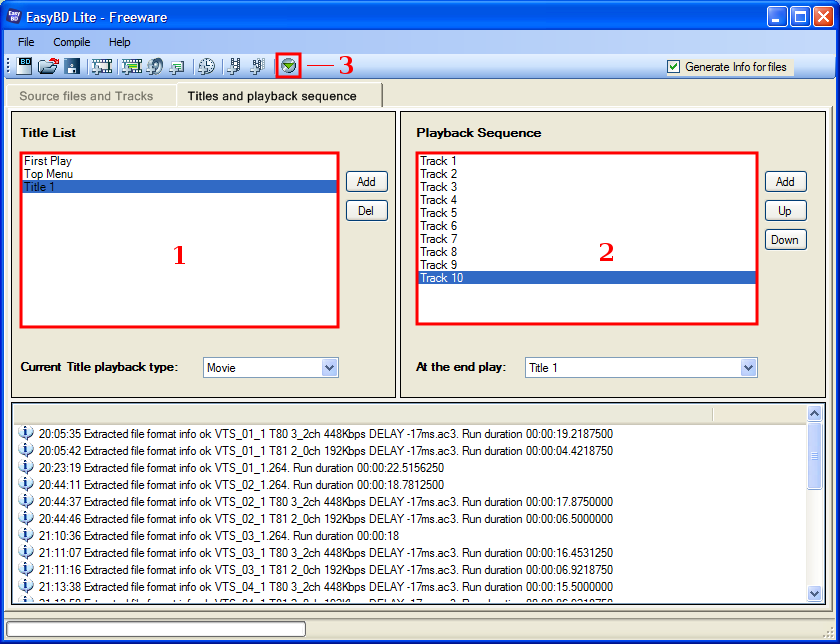Click the log scrollbar up arrow
The height and width of the screenshot is (644, 840).
click(814, 413)
